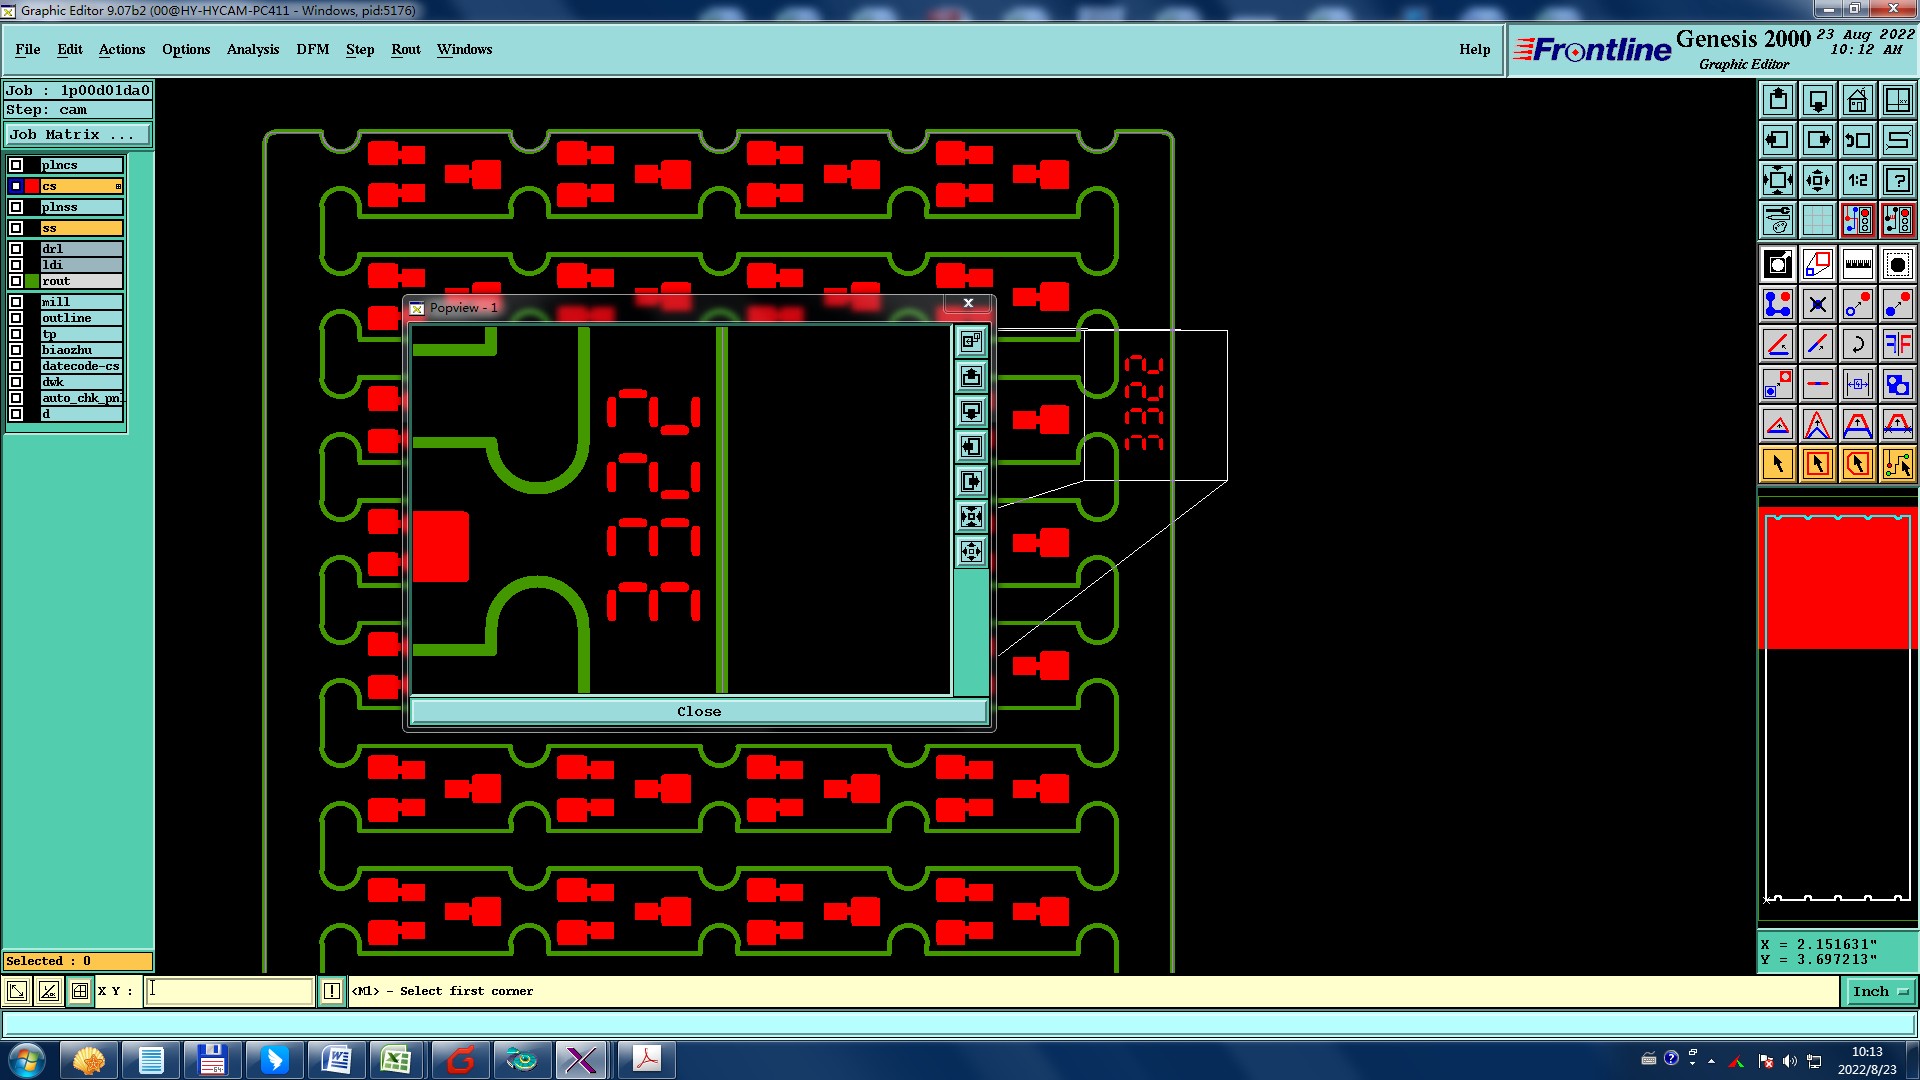1920x1080 pixels.
Task: Click the ldi layer name
Action: [82, 265]
